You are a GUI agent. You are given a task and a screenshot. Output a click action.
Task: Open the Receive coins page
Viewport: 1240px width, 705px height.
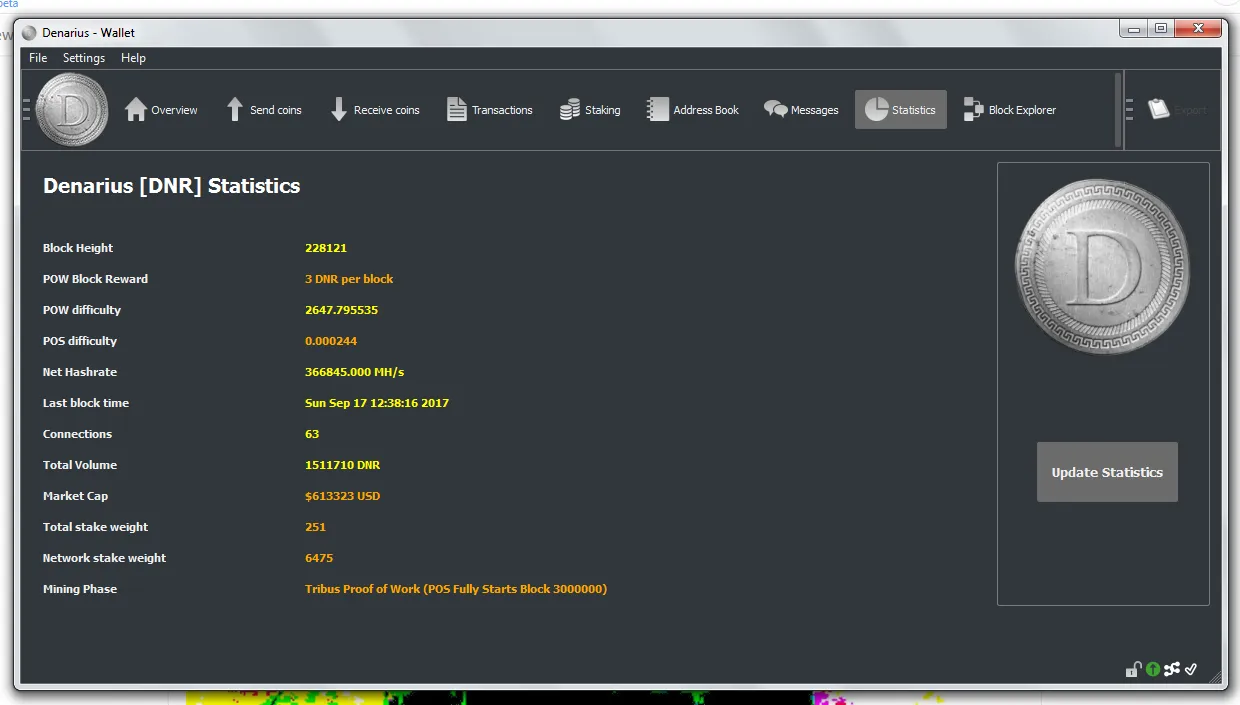(x=375, y=110)
